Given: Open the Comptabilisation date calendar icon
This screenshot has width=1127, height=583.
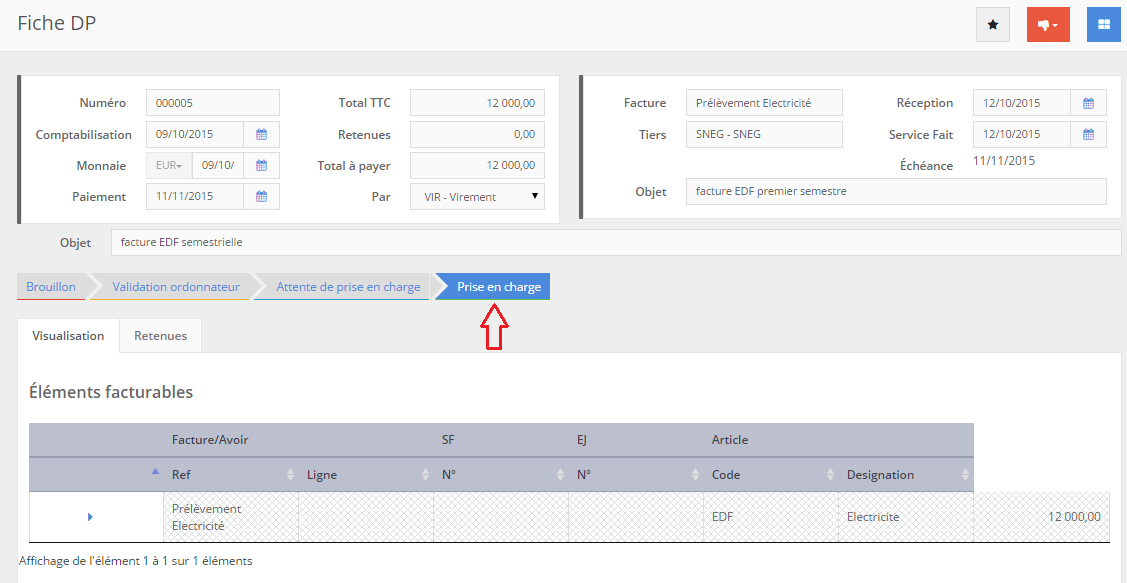Looking at the screenshot, I should tap(261, 134).
